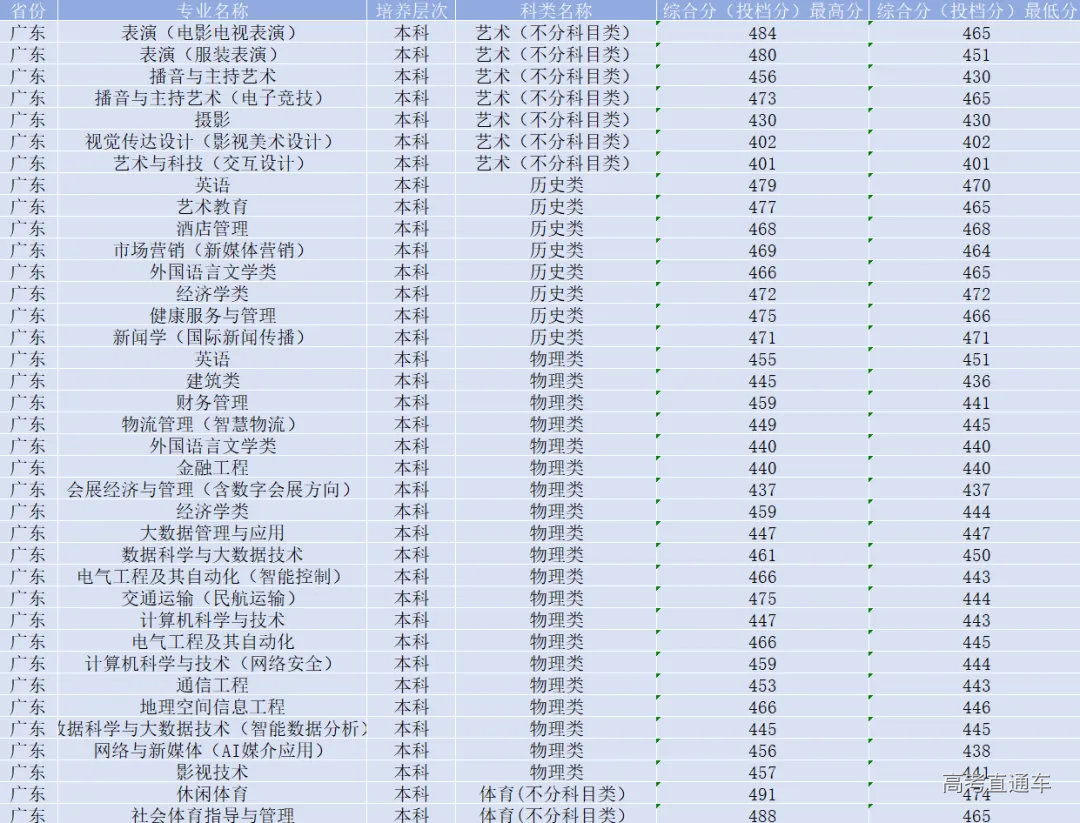
Task: Select the 酒店管理 cell
Action: (x=212, y=229)
